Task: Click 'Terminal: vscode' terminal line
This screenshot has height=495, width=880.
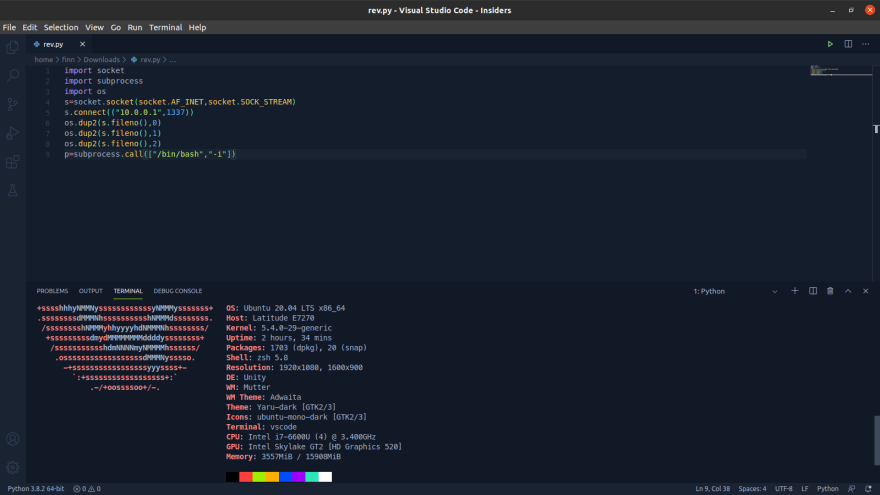Action: click(262, 427)
